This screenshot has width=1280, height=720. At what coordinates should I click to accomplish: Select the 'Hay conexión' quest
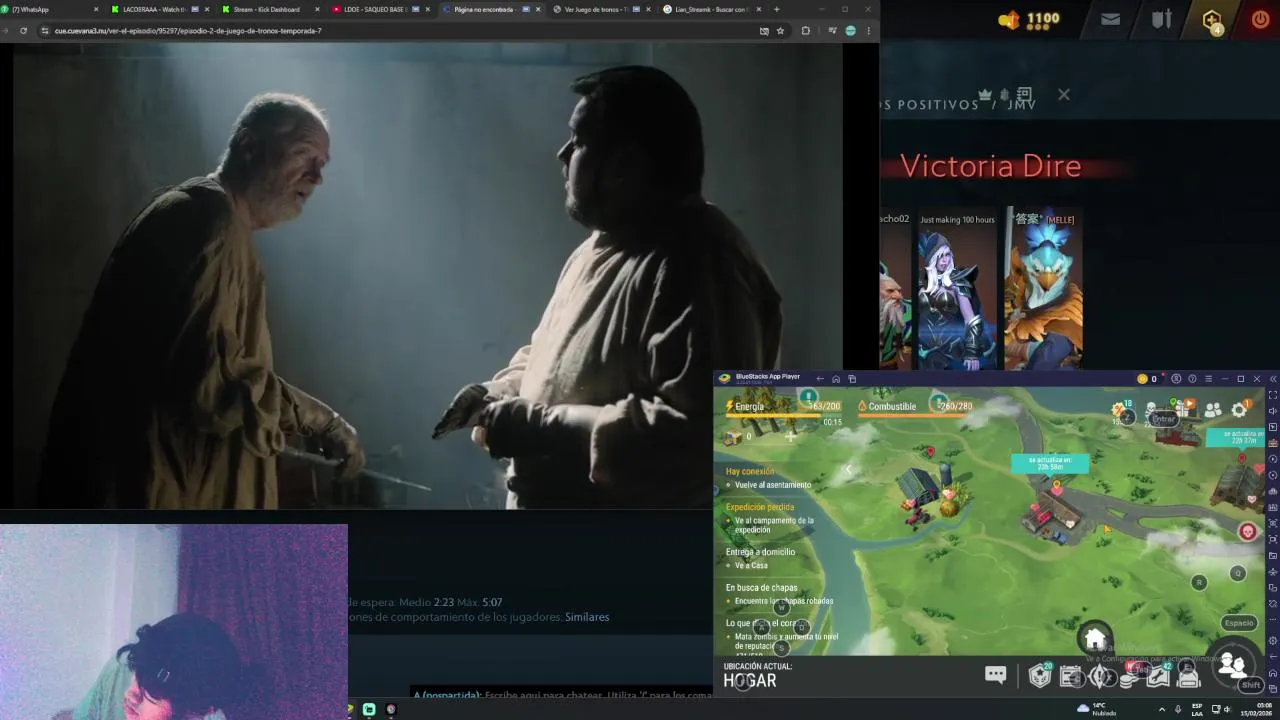coord(770,478)
